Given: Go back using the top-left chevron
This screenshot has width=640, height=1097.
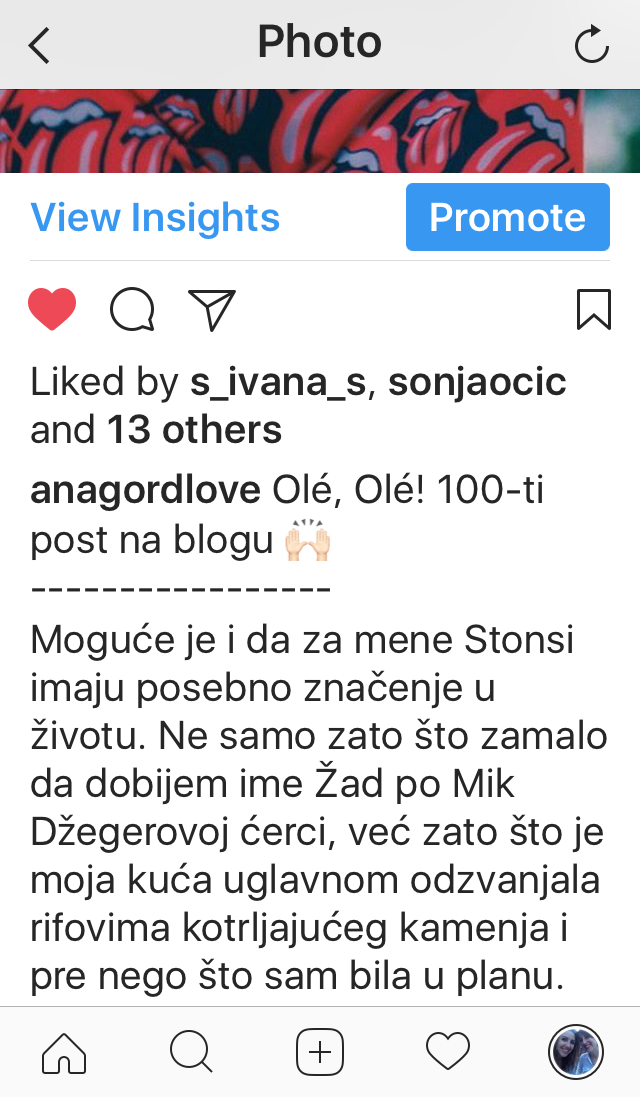Looking at the screenshot, I should pos(39,45).
